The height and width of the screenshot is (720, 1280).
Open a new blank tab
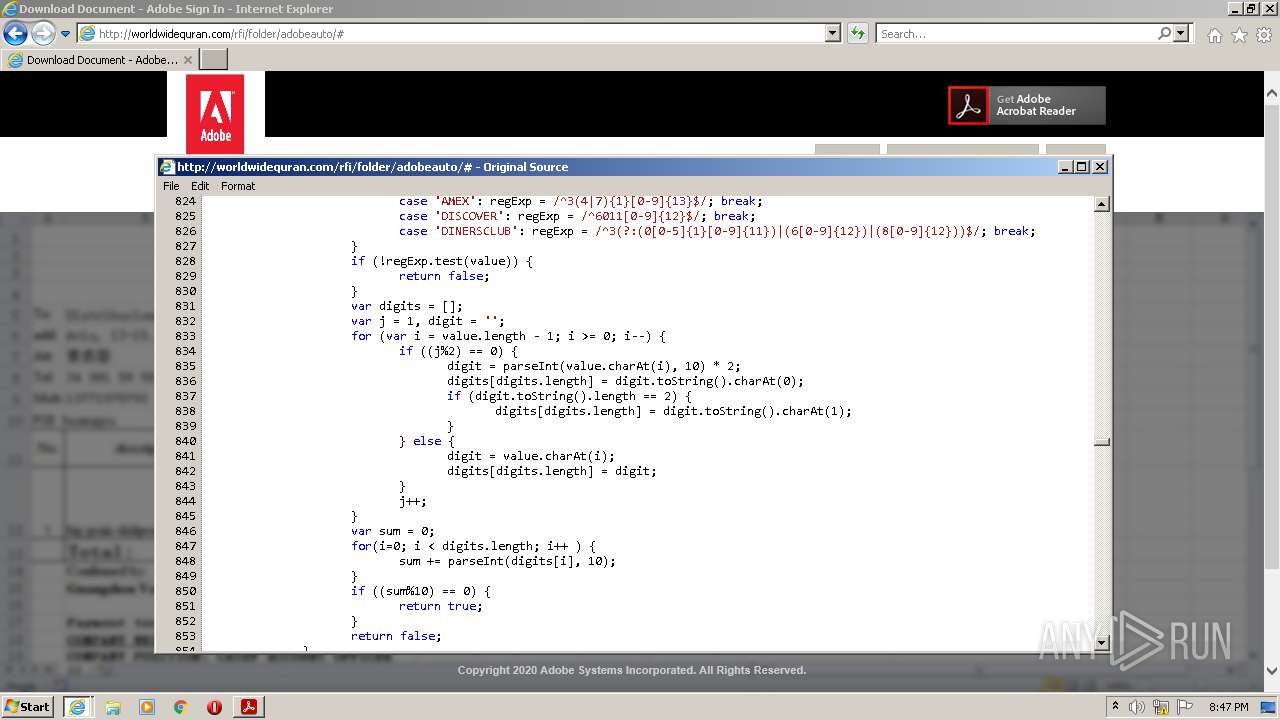(x=214, y=60)
